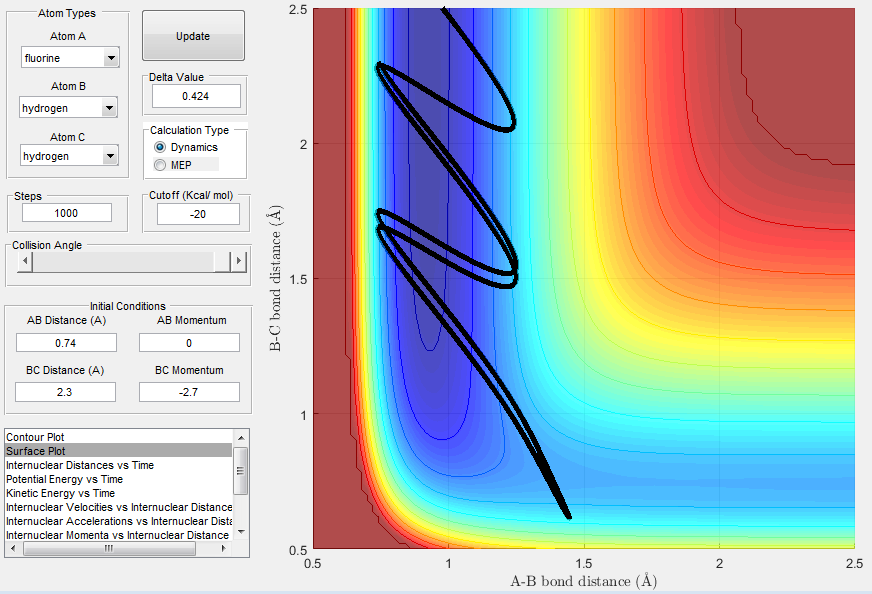This screenshot has height=594, width=872.
Task: Select Potential Energy vs Time
Action: [118, 479]
